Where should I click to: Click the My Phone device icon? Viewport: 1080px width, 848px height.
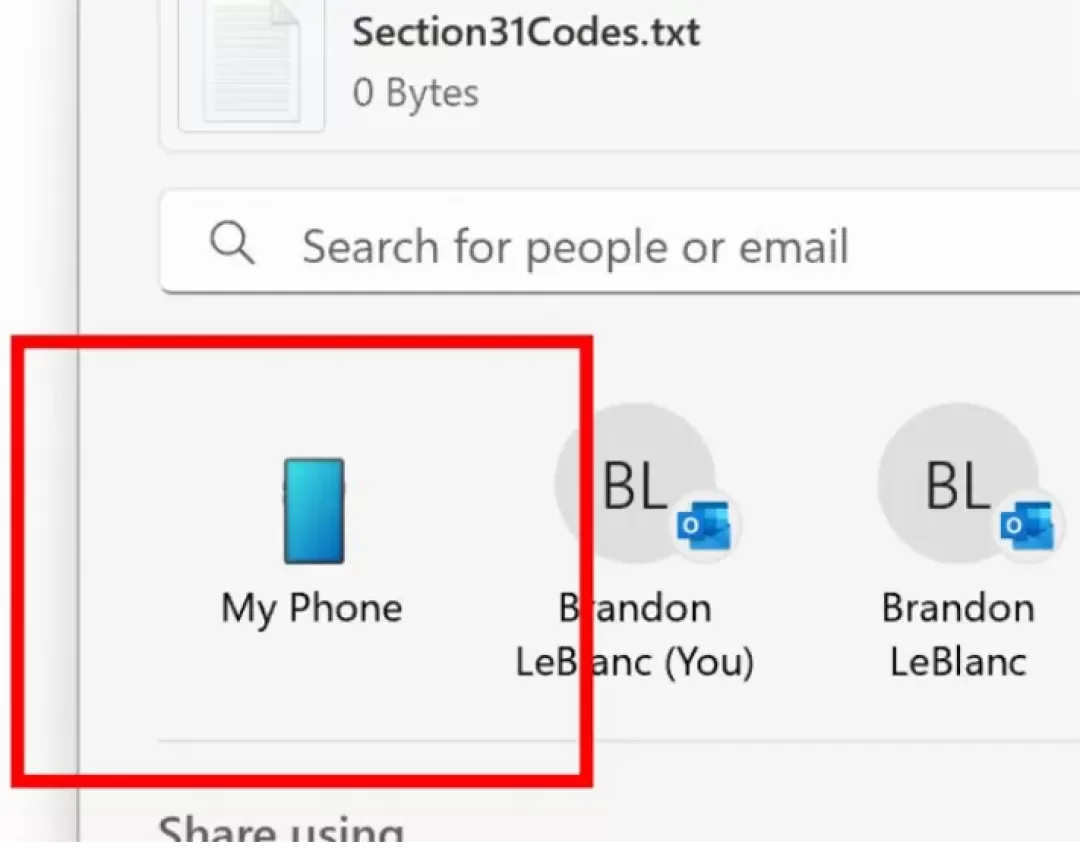[x=314, y=510]
